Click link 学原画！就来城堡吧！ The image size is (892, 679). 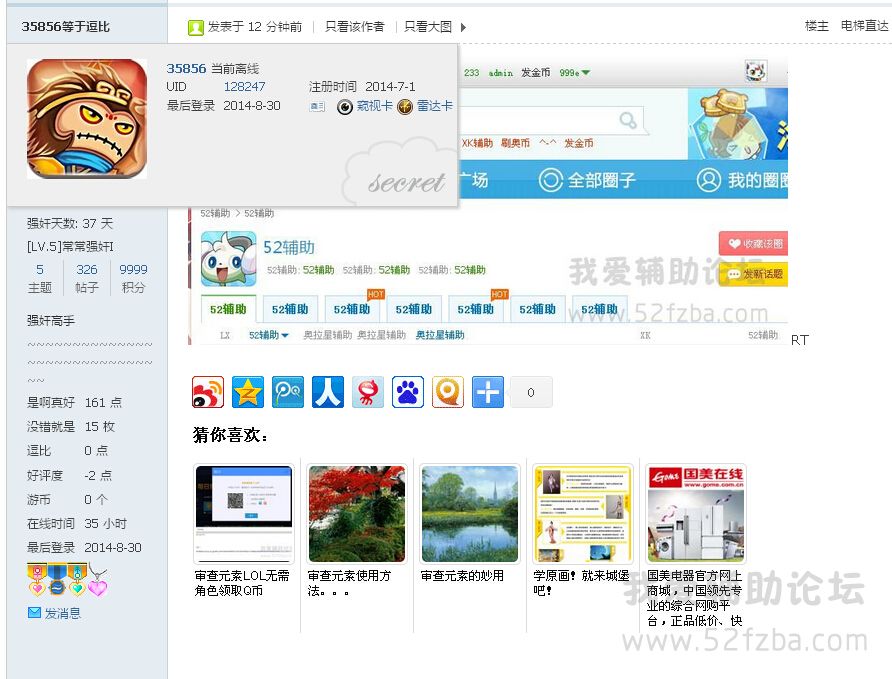[x=581, y=583]
